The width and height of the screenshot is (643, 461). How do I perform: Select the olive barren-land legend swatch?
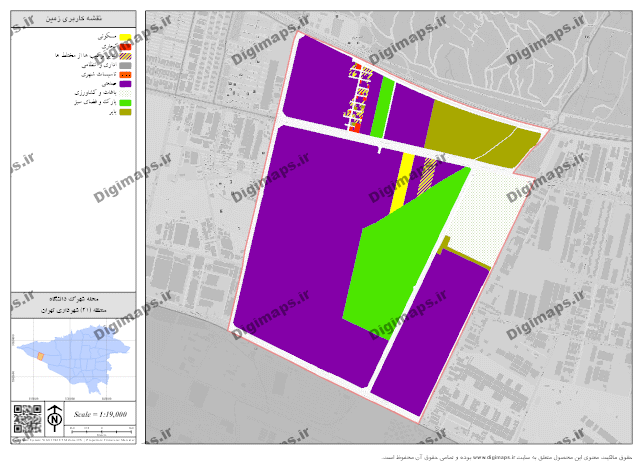click(x=125, y=113)
